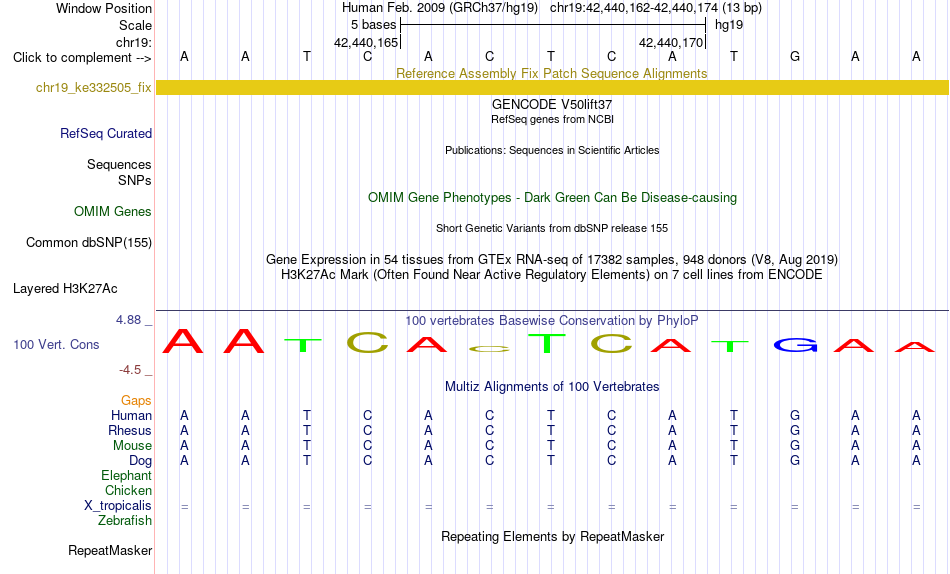Click the small C conservation logo letter
The image size is (950, 574).
(x=490, y=349)
